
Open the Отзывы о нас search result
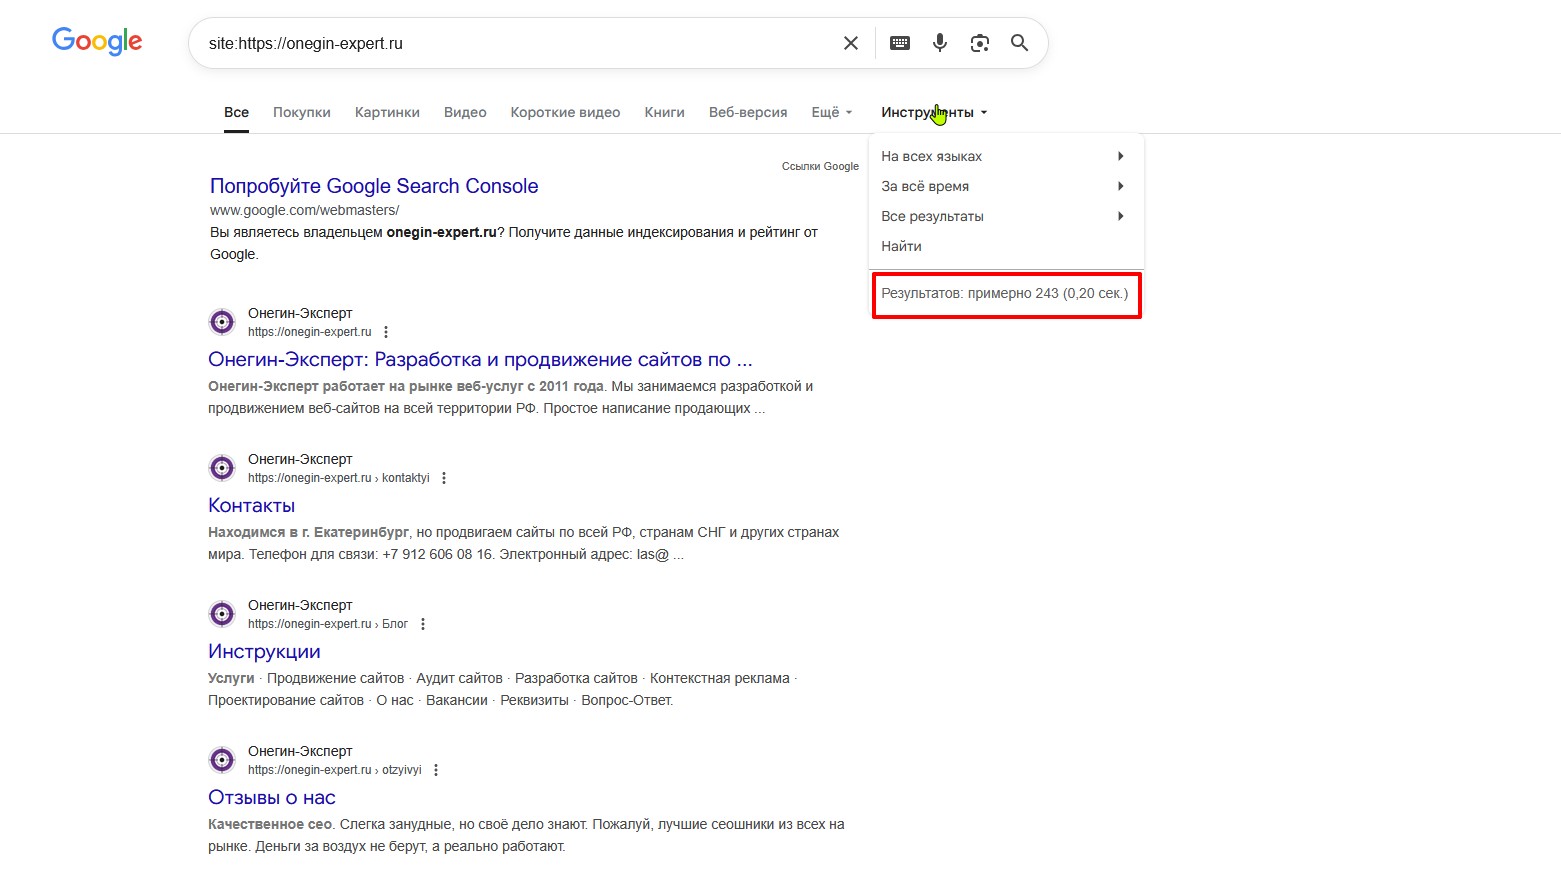272,798
